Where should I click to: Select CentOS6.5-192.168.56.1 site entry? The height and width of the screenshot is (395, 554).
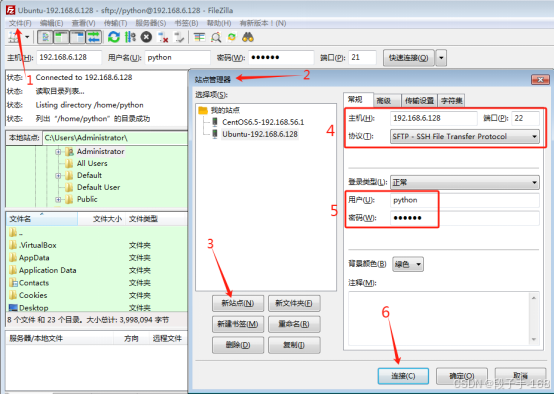(x=263, y=122)
